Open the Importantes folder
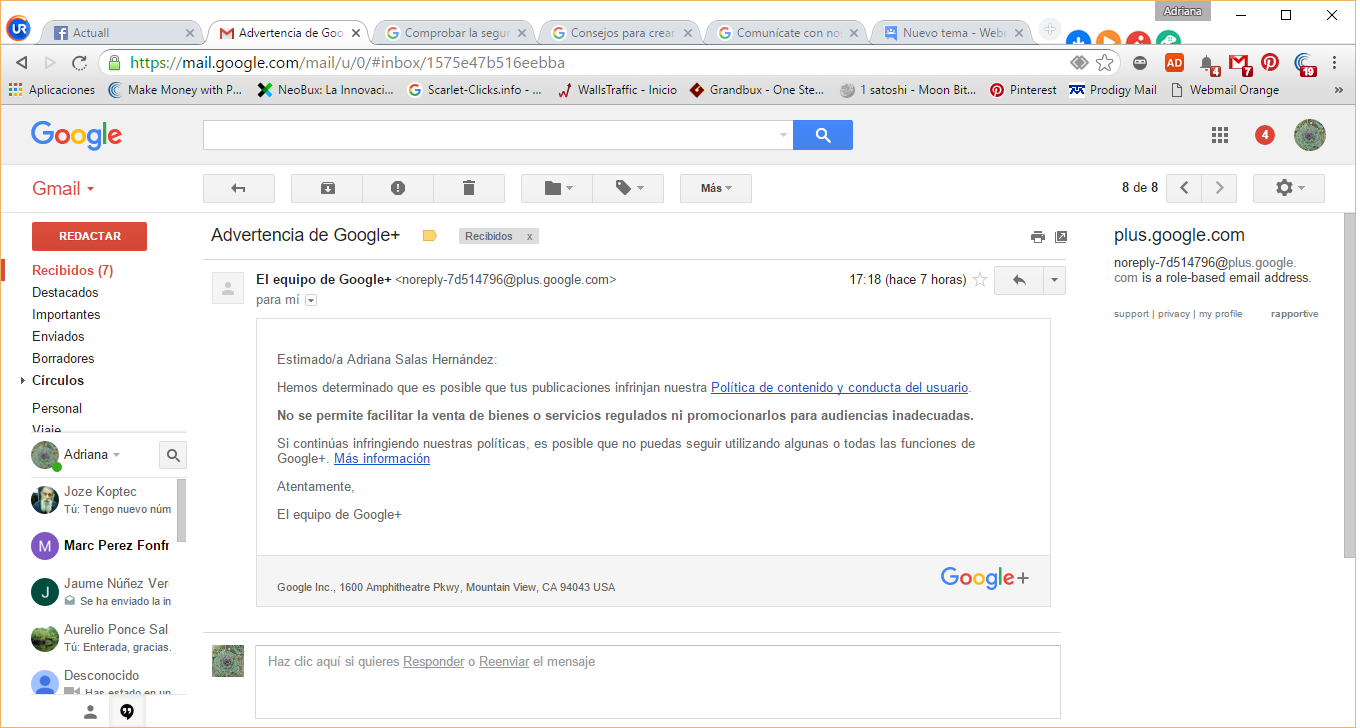 pos(66,315)
